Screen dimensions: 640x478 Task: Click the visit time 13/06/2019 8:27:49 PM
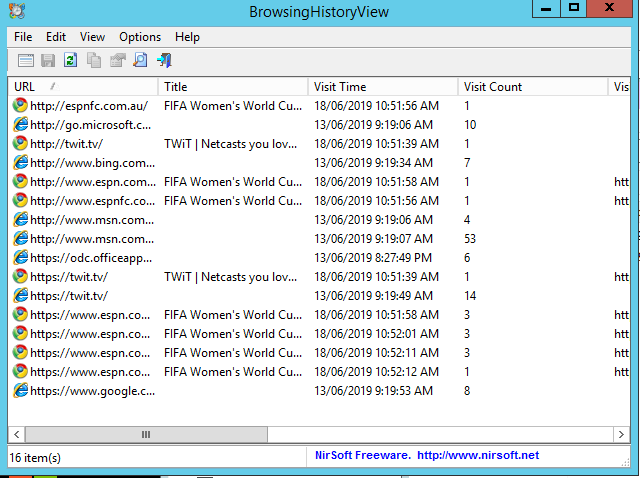pyautogui.click(x=373, y=258)
